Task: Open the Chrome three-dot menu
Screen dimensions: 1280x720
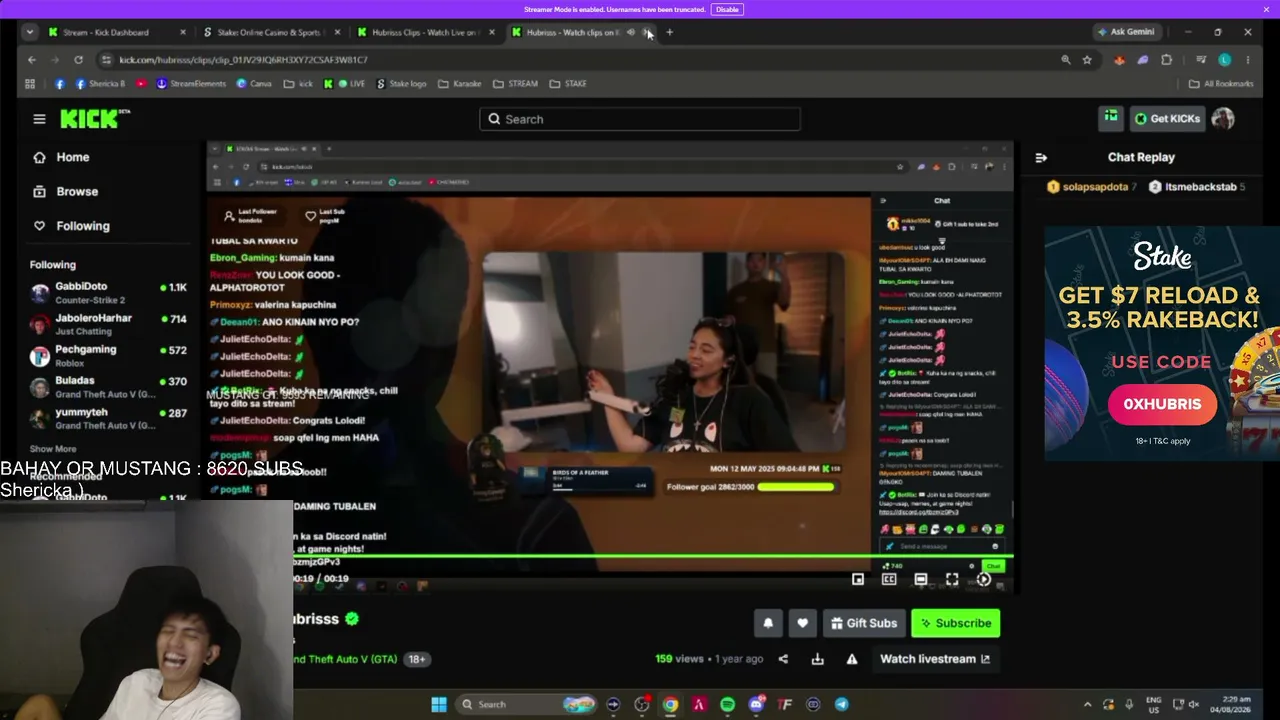Action: 1248,60
